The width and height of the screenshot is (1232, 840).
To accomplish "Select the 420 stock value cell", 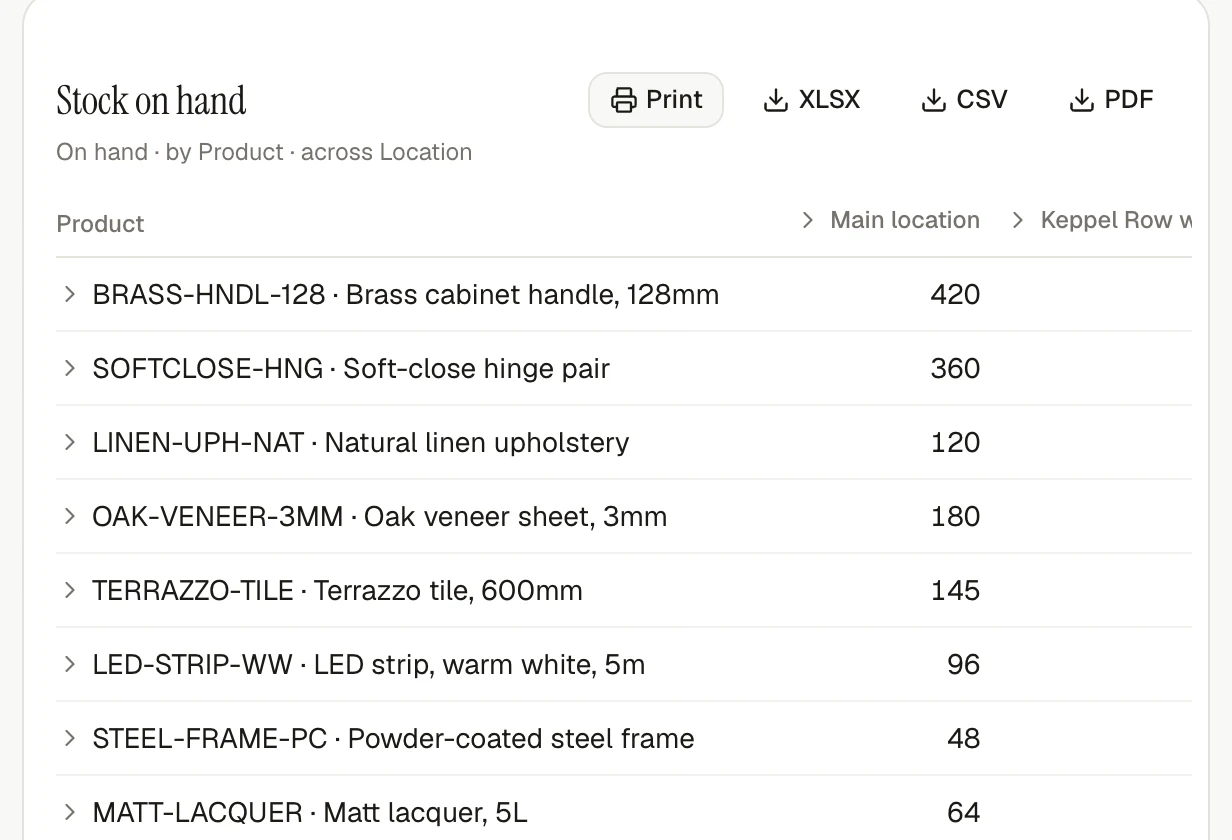I will coord(955,295).
